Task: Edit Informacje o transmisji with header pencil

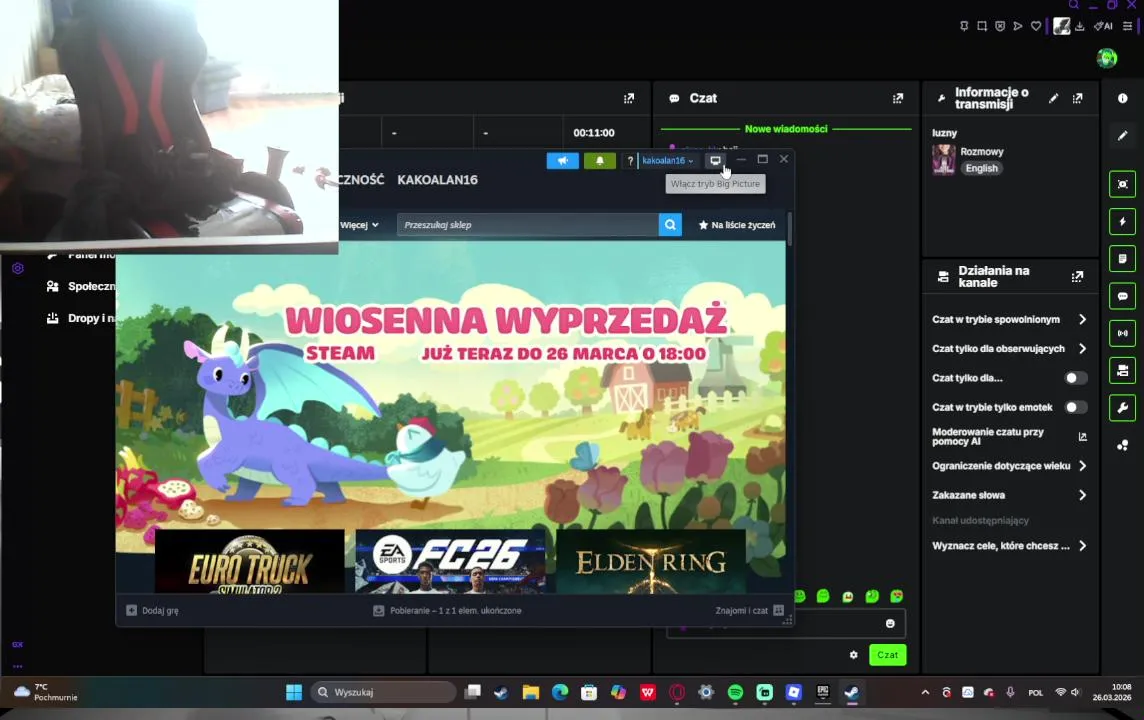Action: coord(1054,98)
